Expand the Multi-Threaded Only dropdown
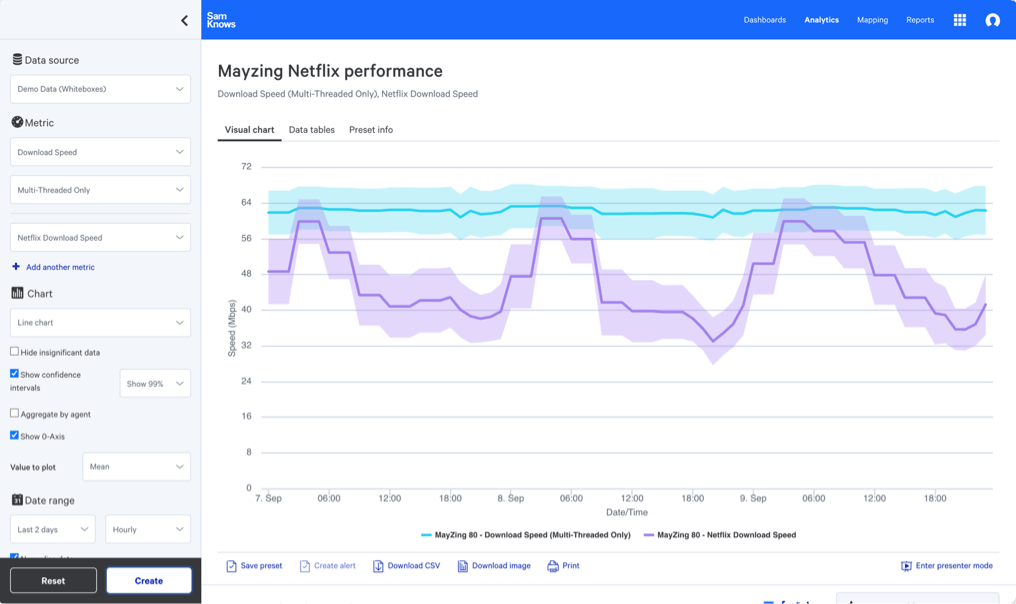The width and height of the screenshot is (1016, 604). coord(100,190)
